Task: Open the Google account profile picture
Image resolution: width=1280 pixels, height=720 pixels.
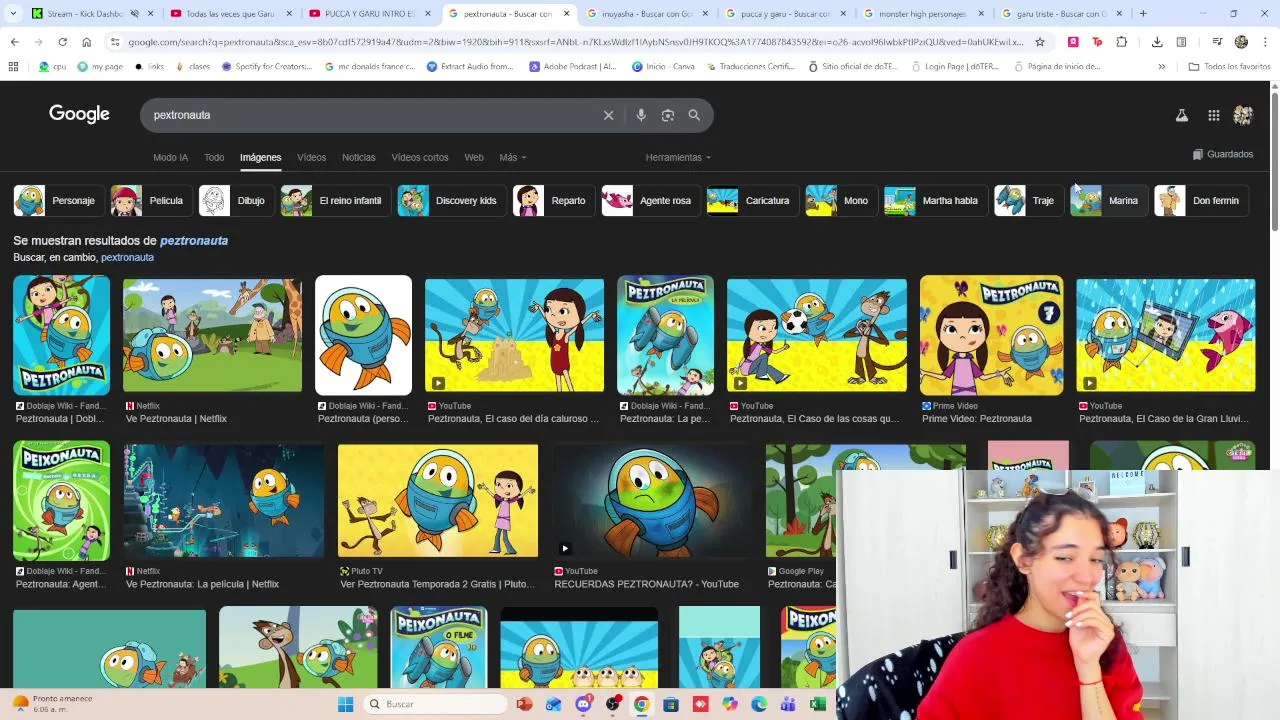Action: 1243,115
